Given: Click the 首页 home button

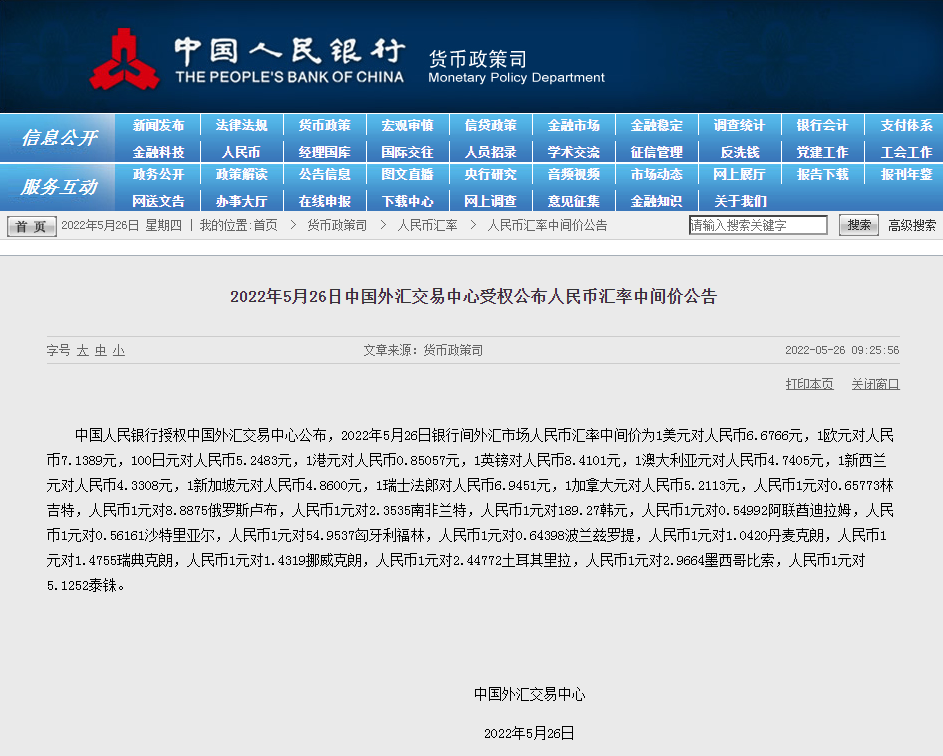Looking at the screenshot, I should pyautogui.click(x=31, y=226).
